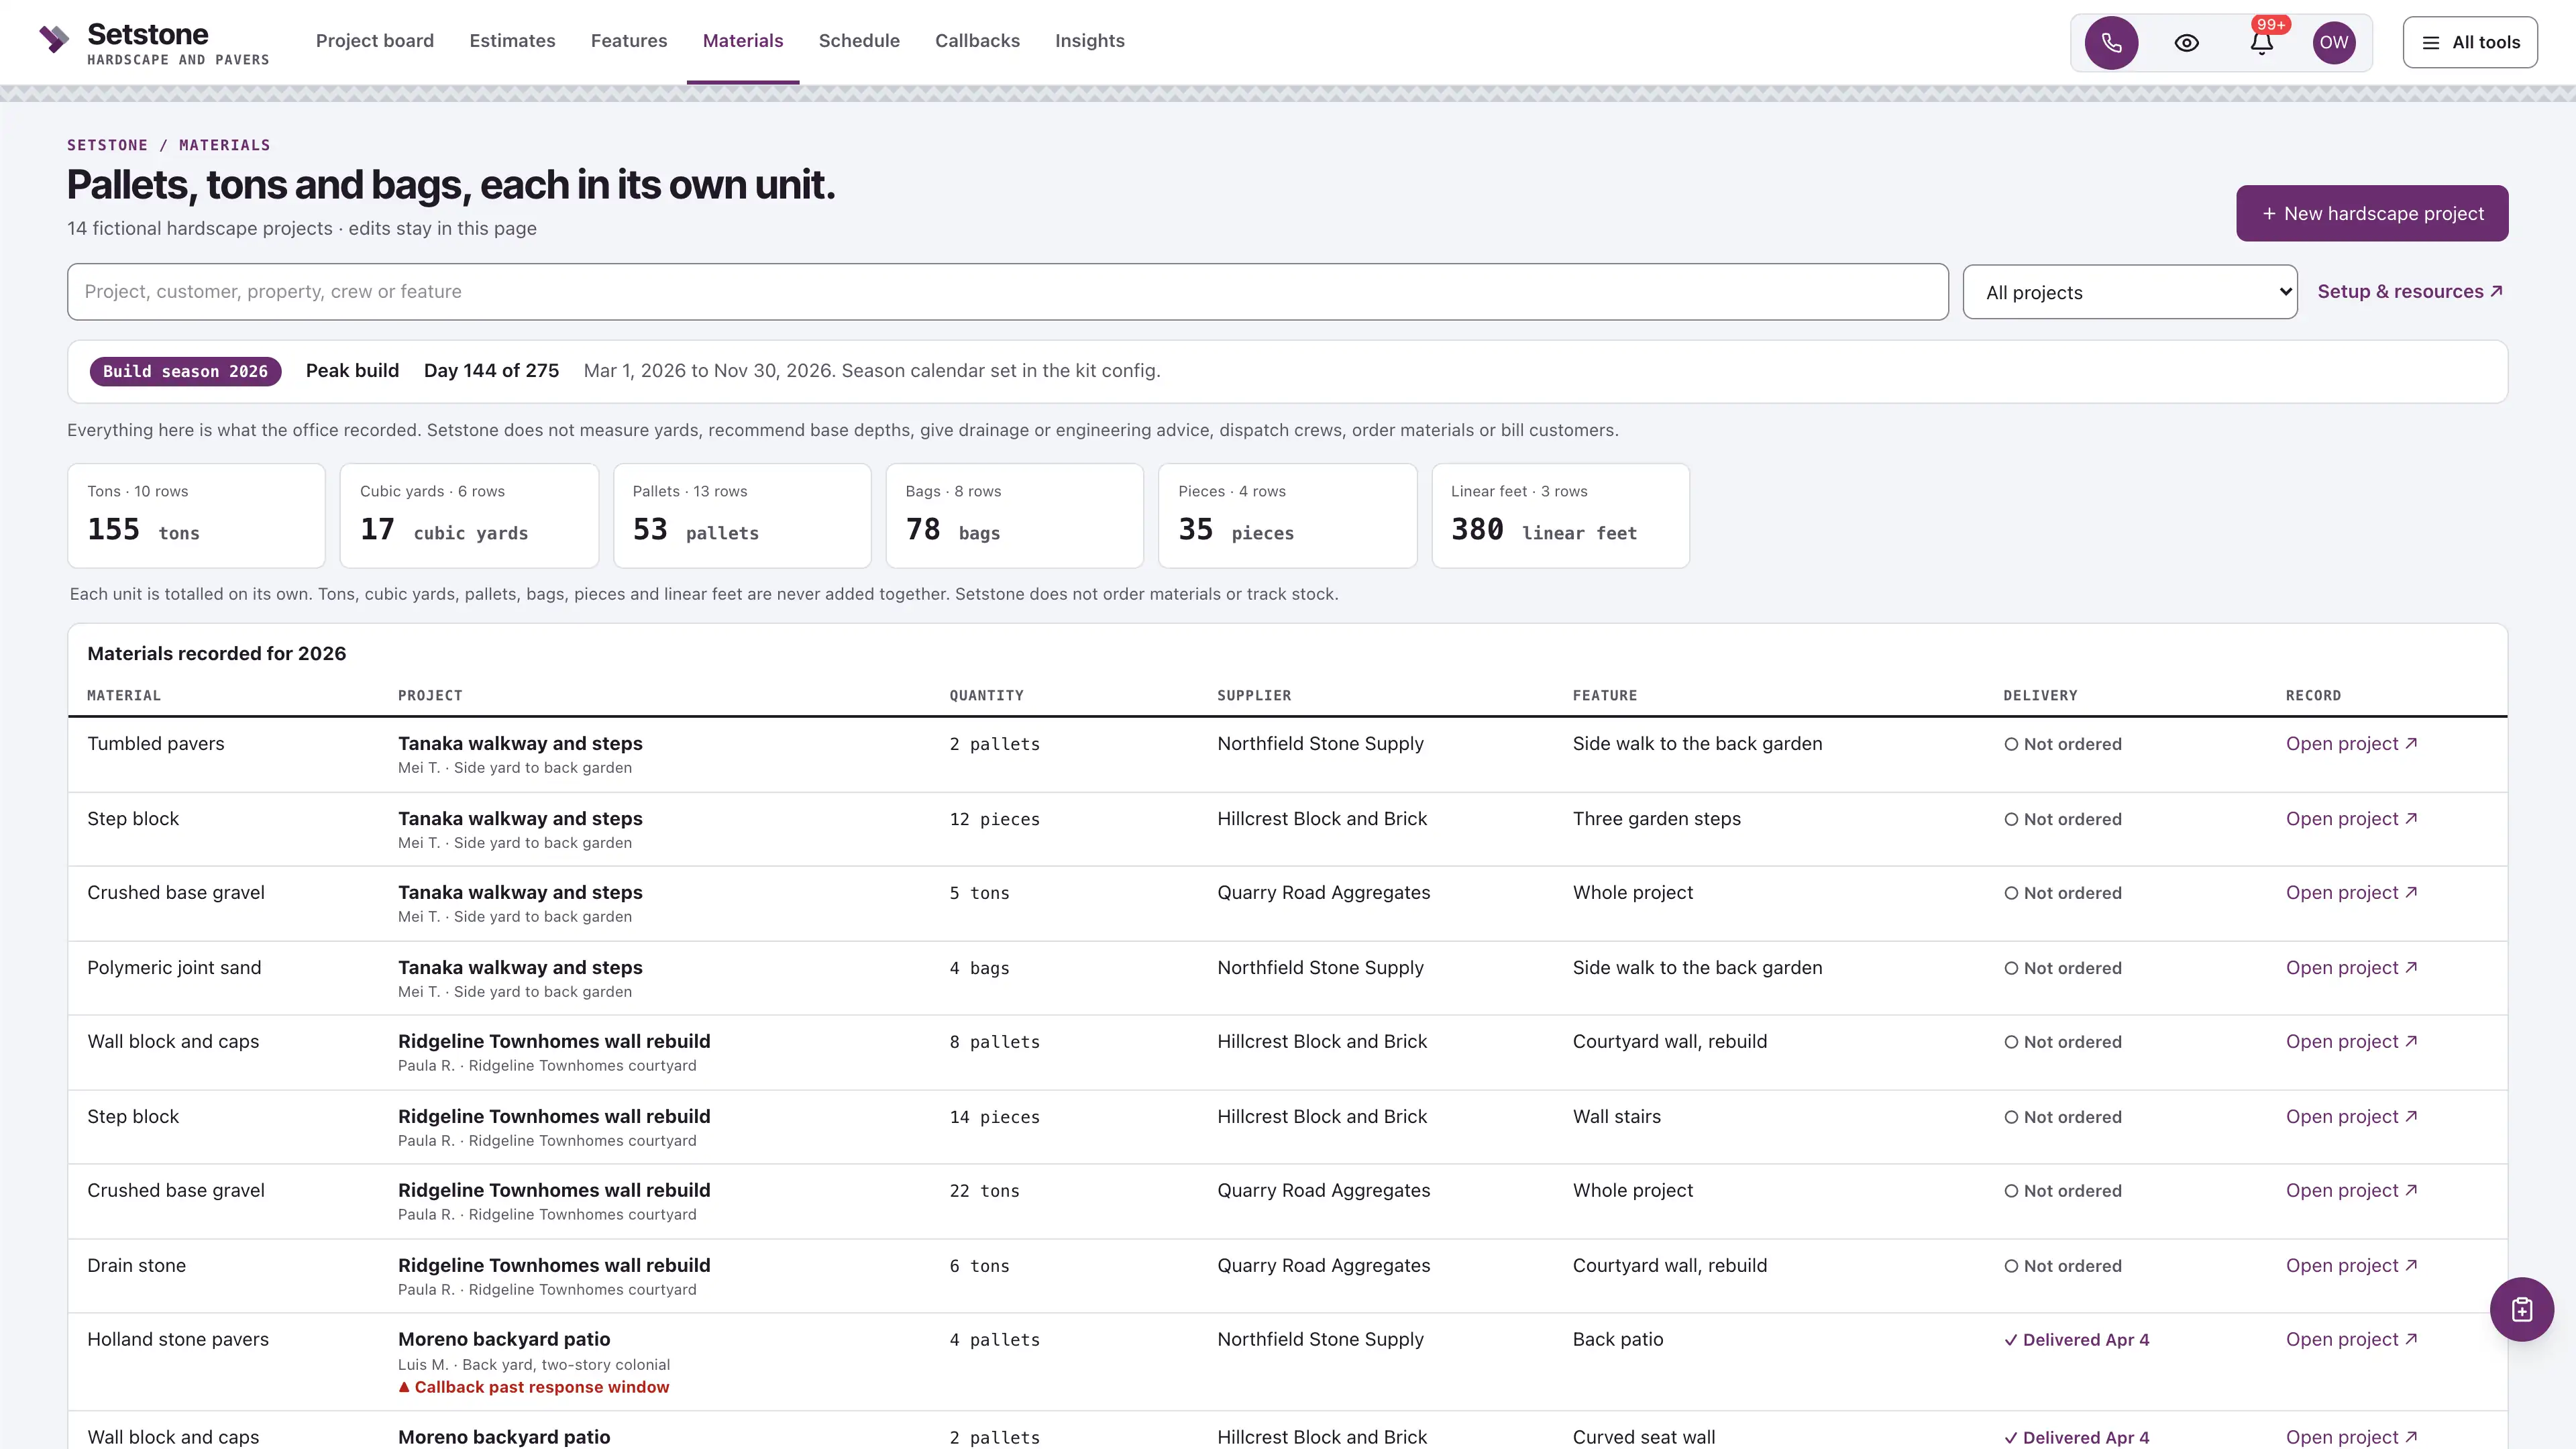
Task: Open the floating clipboard button
Action: (2521, 1309)
